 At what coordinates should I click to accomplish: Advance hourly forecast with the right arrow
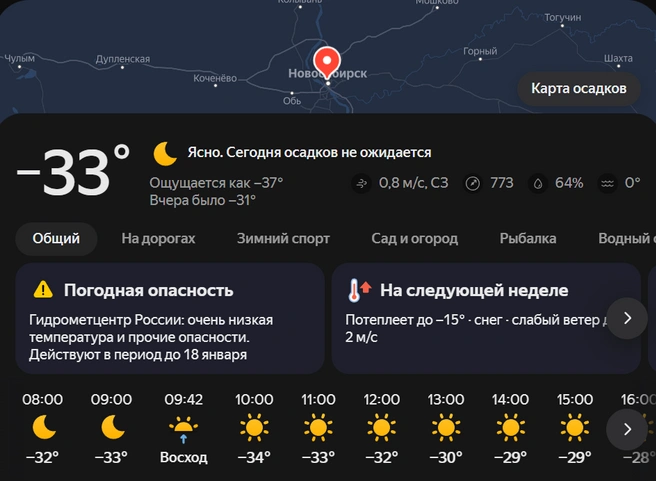pyautogui.click(x=627, y=429)
